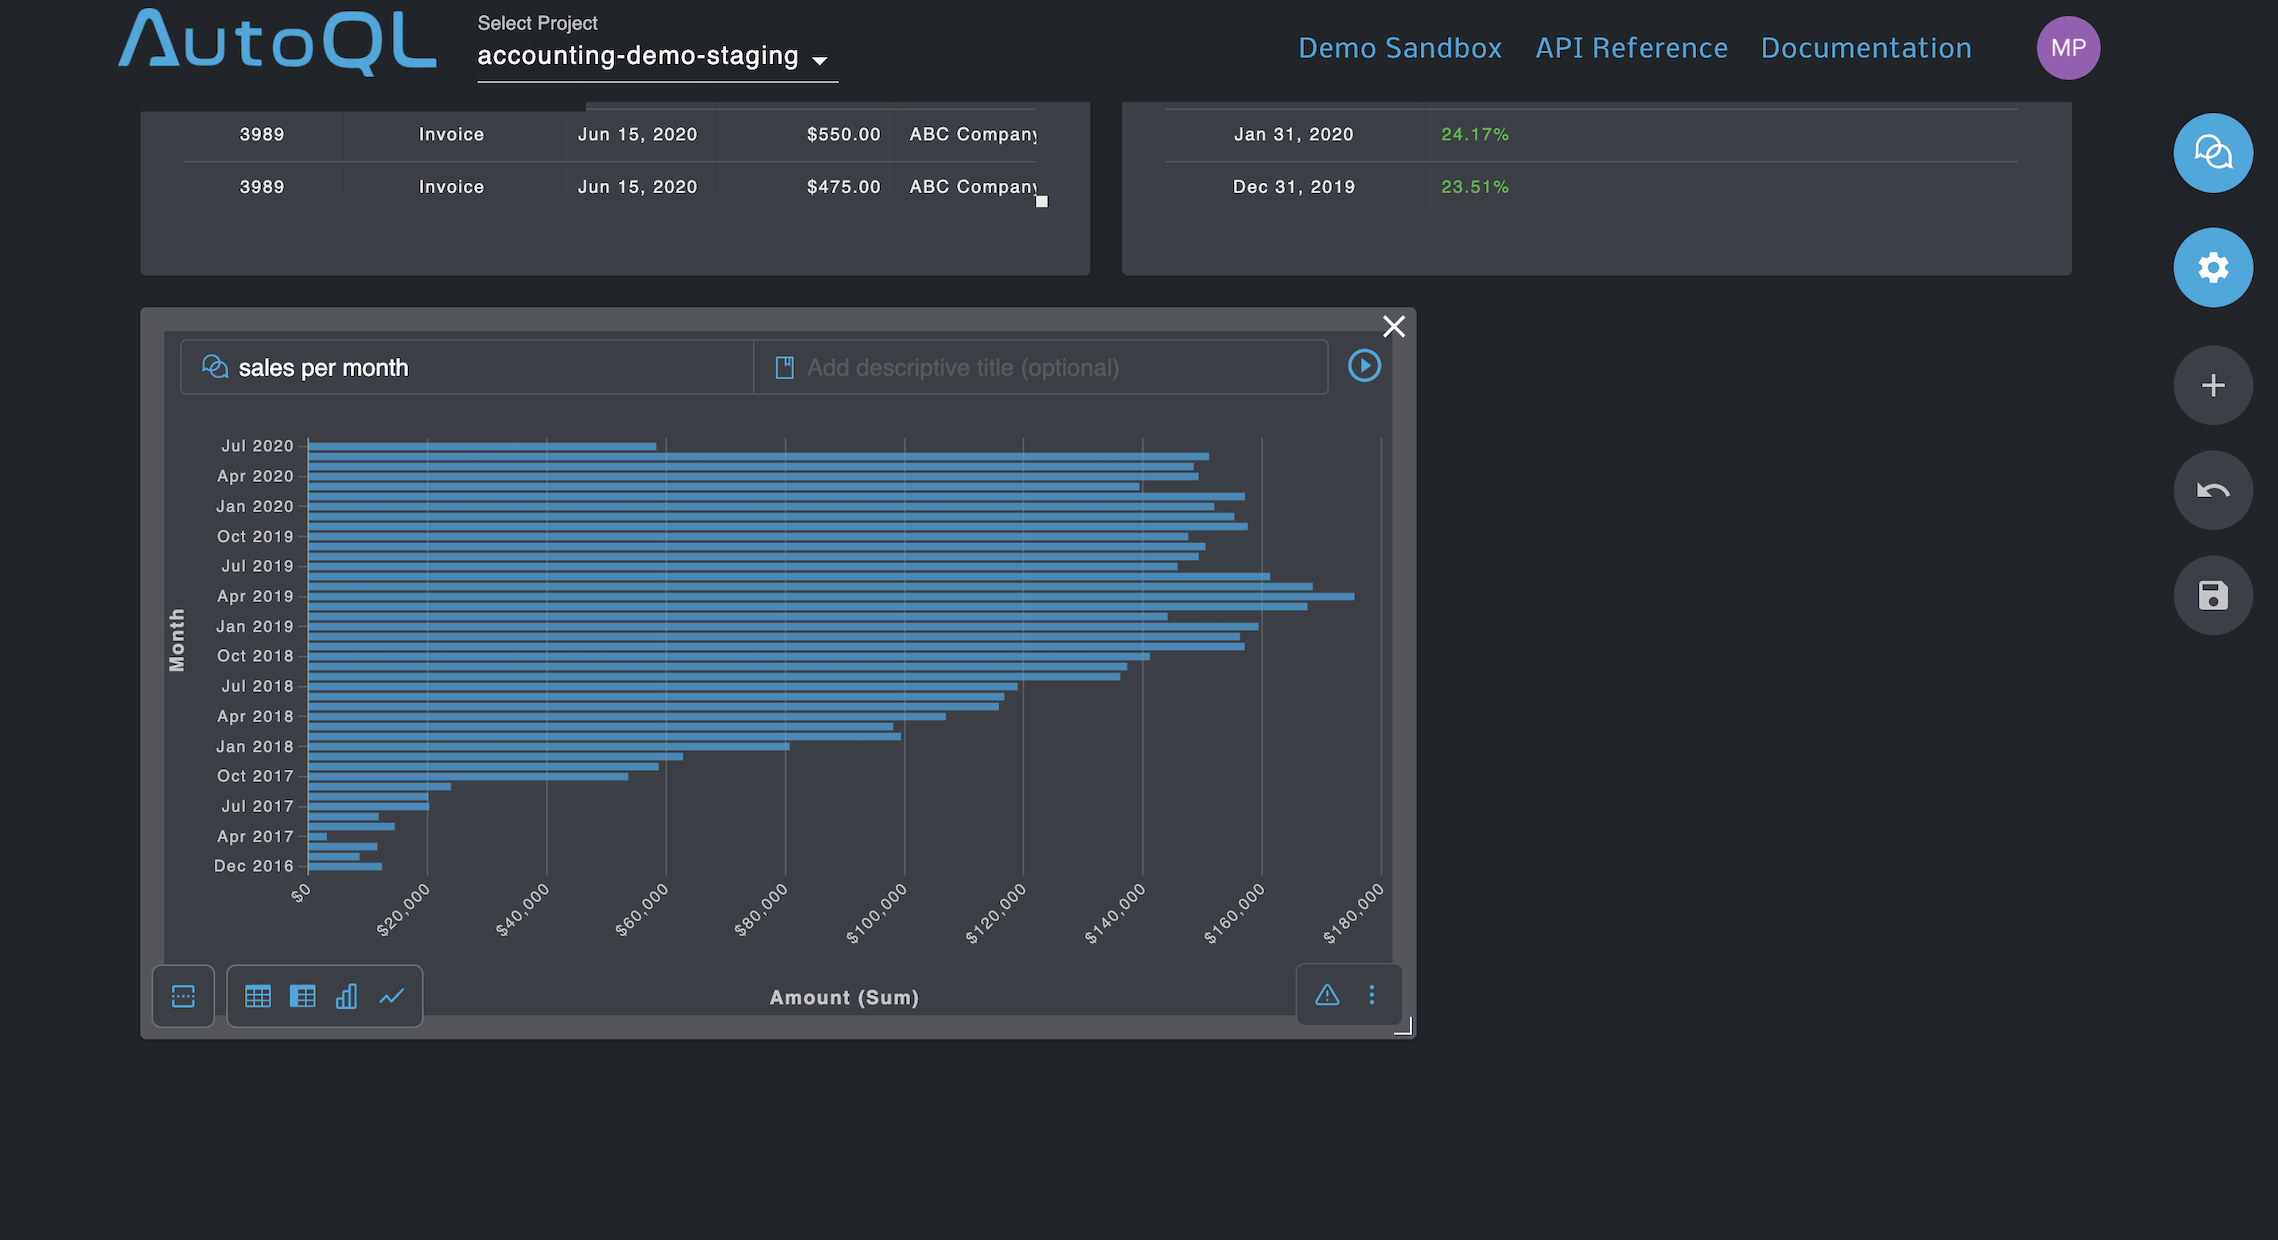Report a problem with warning icon
2278x1240 pixels.
(1327, 995)
